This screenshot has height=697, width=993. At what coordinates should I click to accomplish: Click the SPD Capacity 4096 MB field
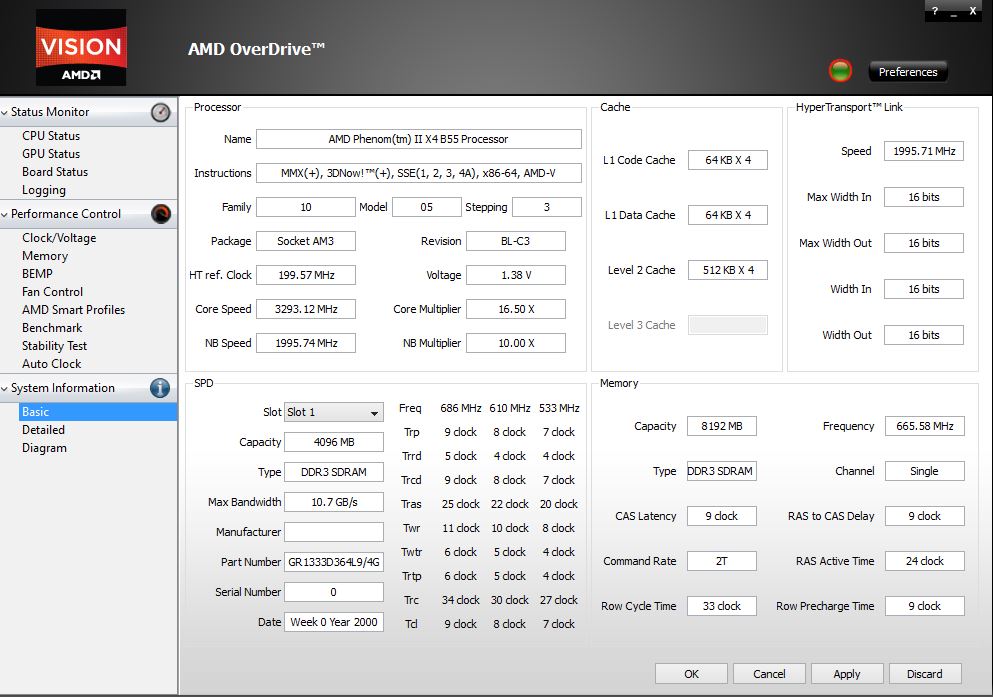tap(334, 442)
